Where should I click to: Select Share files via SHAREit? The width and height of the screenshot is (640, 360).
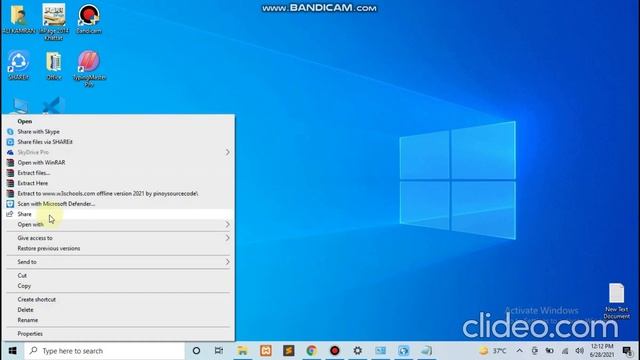(118, 142)
